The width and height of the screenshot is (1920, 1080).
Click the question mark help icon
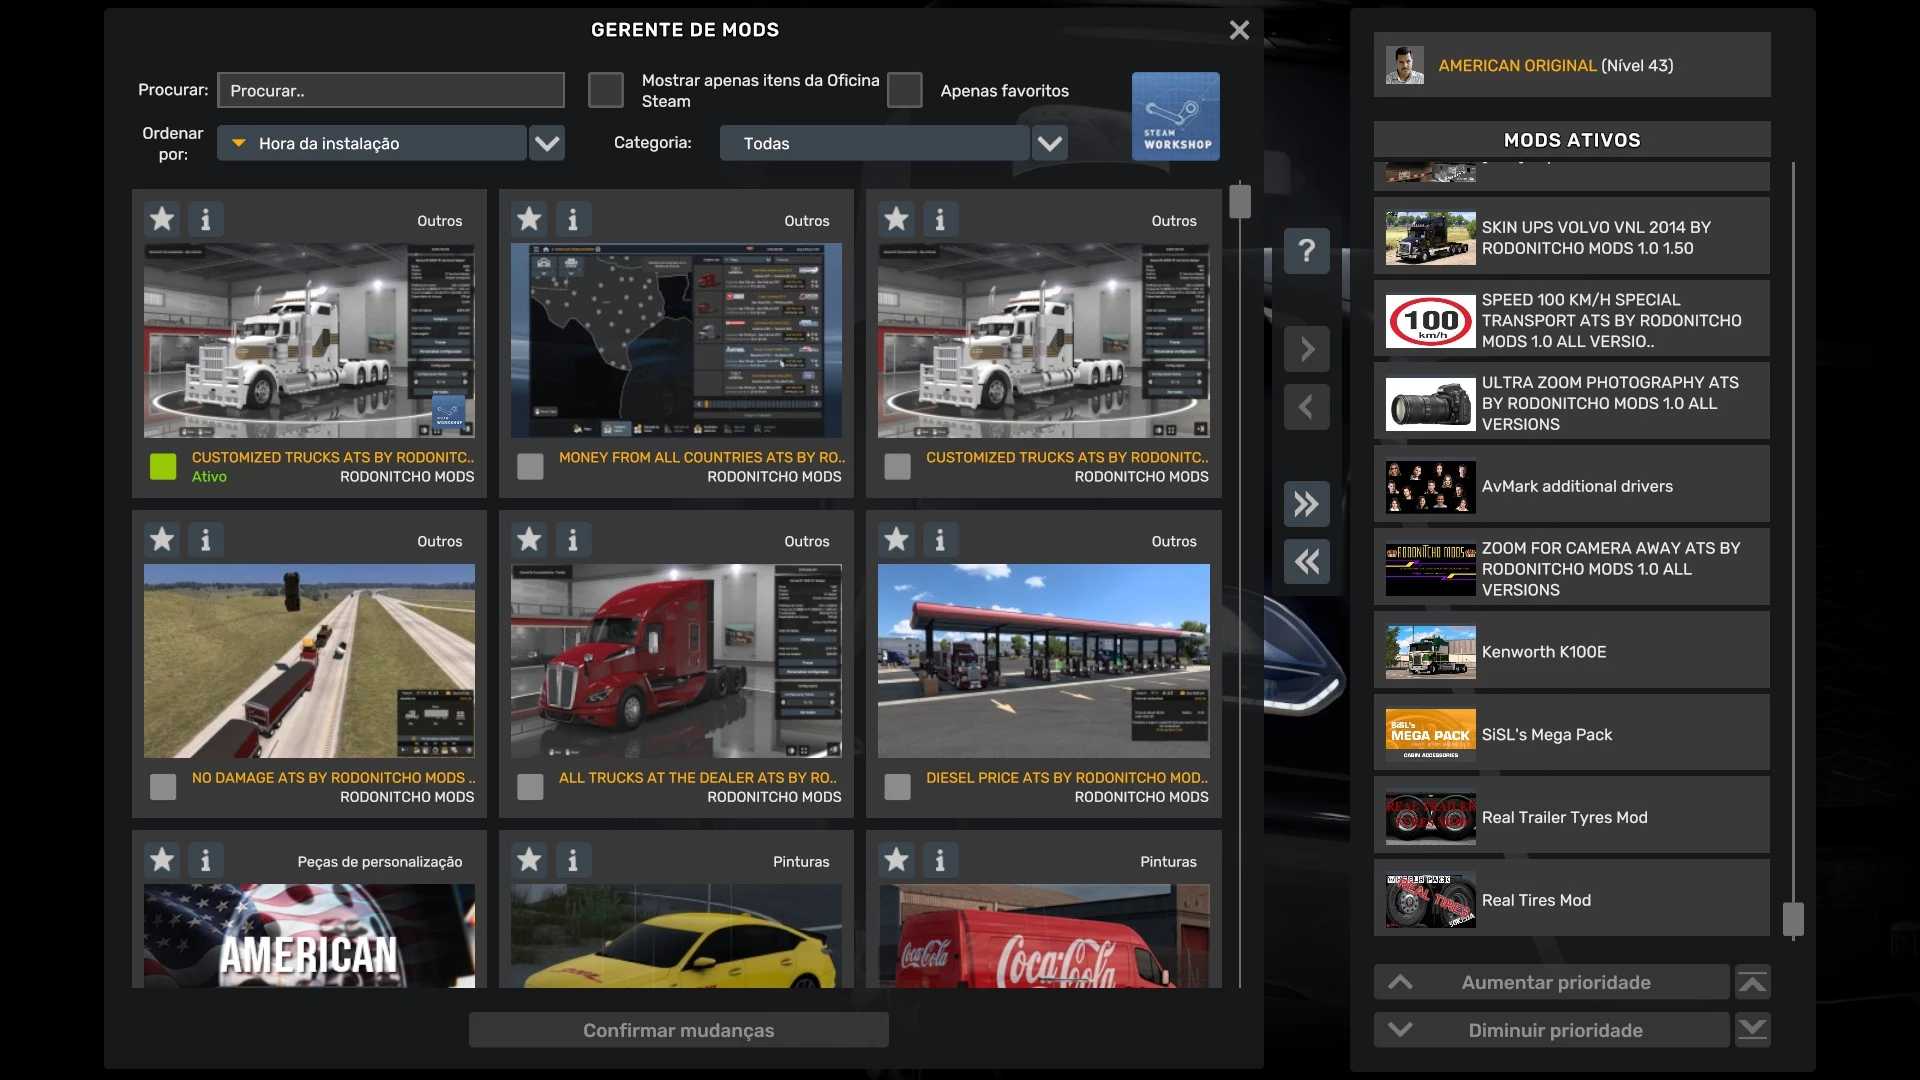(1306, 251)
